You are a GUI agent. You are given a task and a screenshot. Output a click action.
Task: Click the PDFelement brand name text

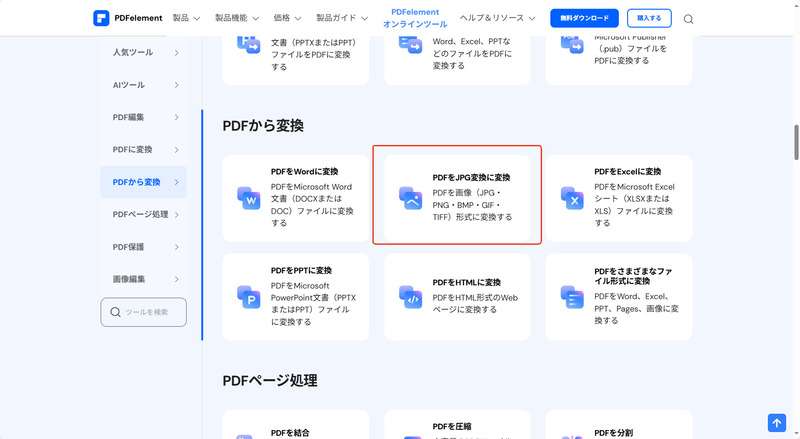point(138,18)
